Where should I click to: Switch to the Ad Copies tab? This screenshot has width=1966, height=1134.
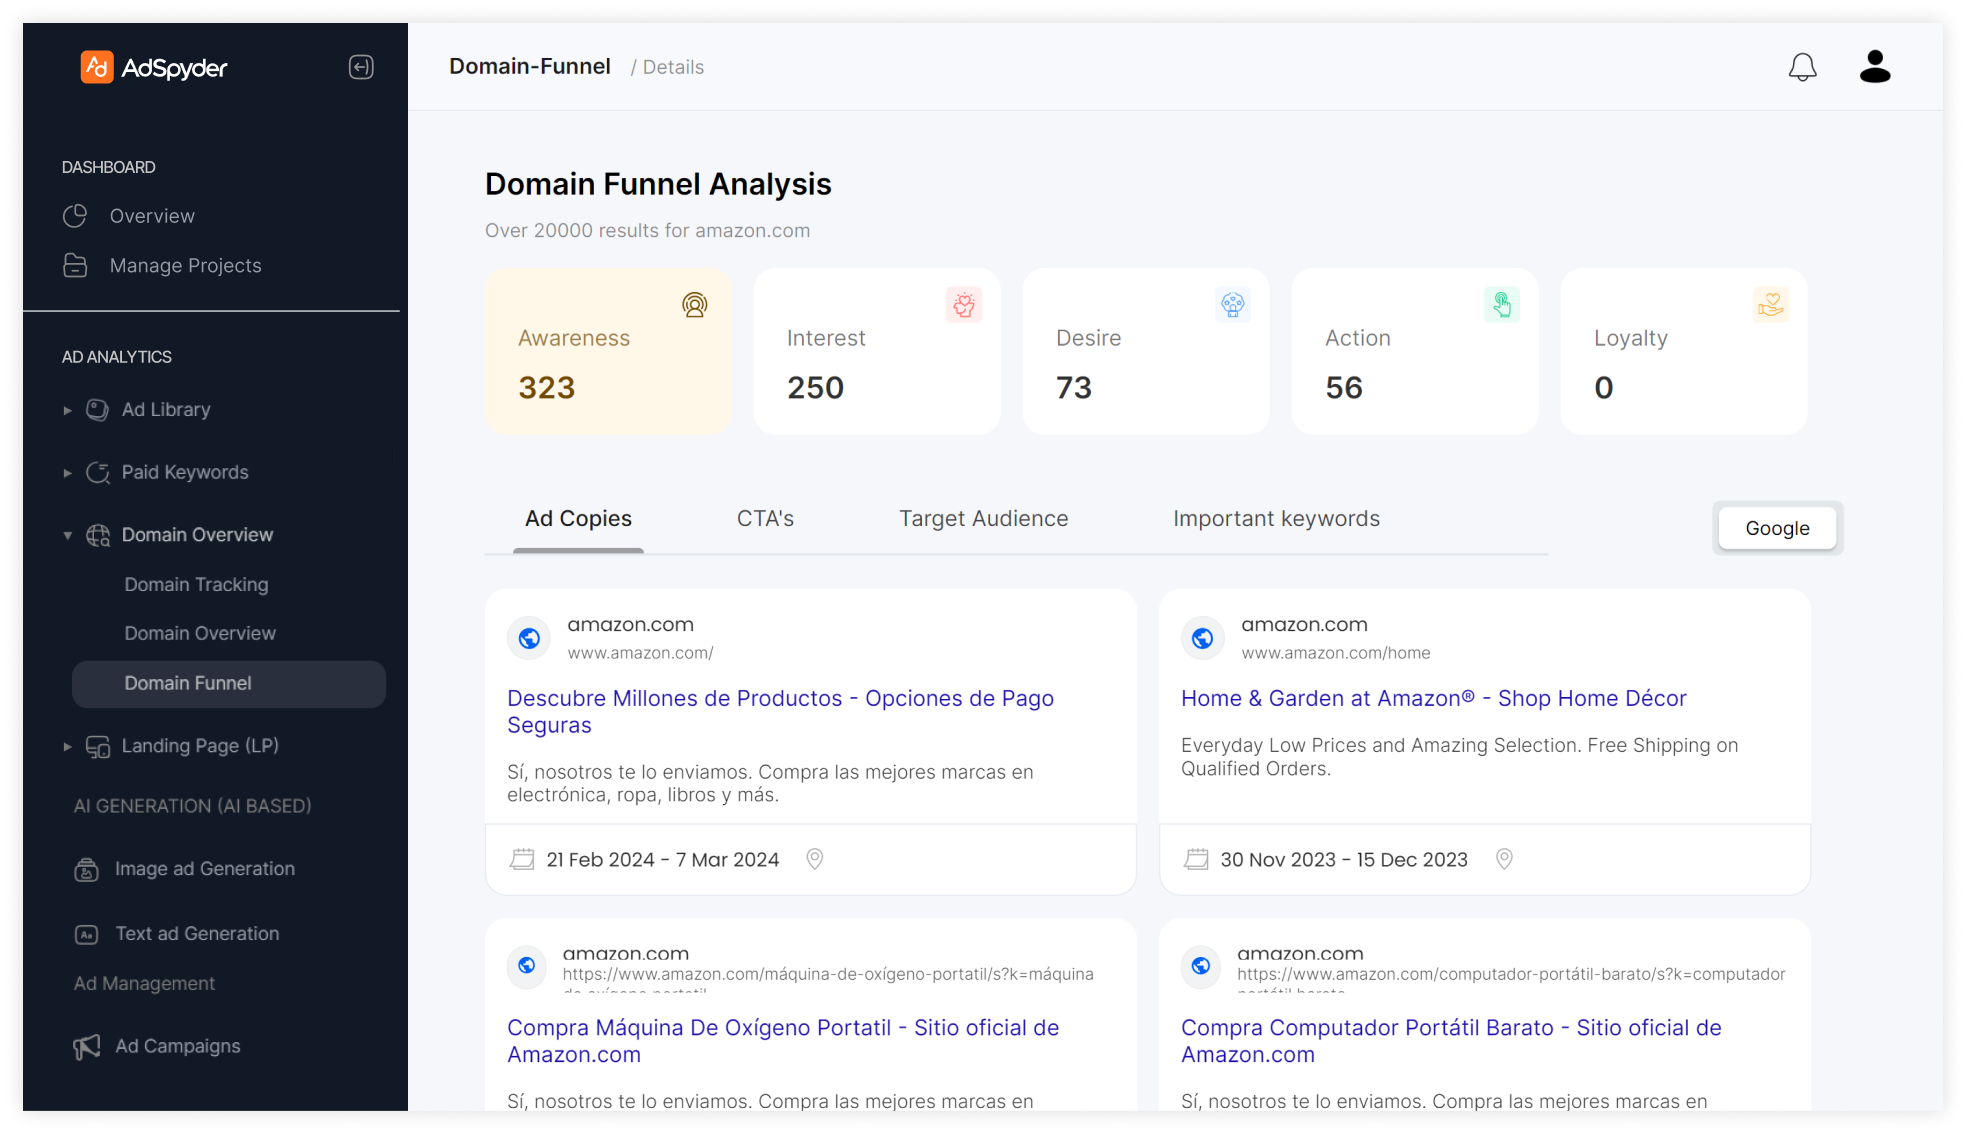pyautogui.click(x=578, y=519)
